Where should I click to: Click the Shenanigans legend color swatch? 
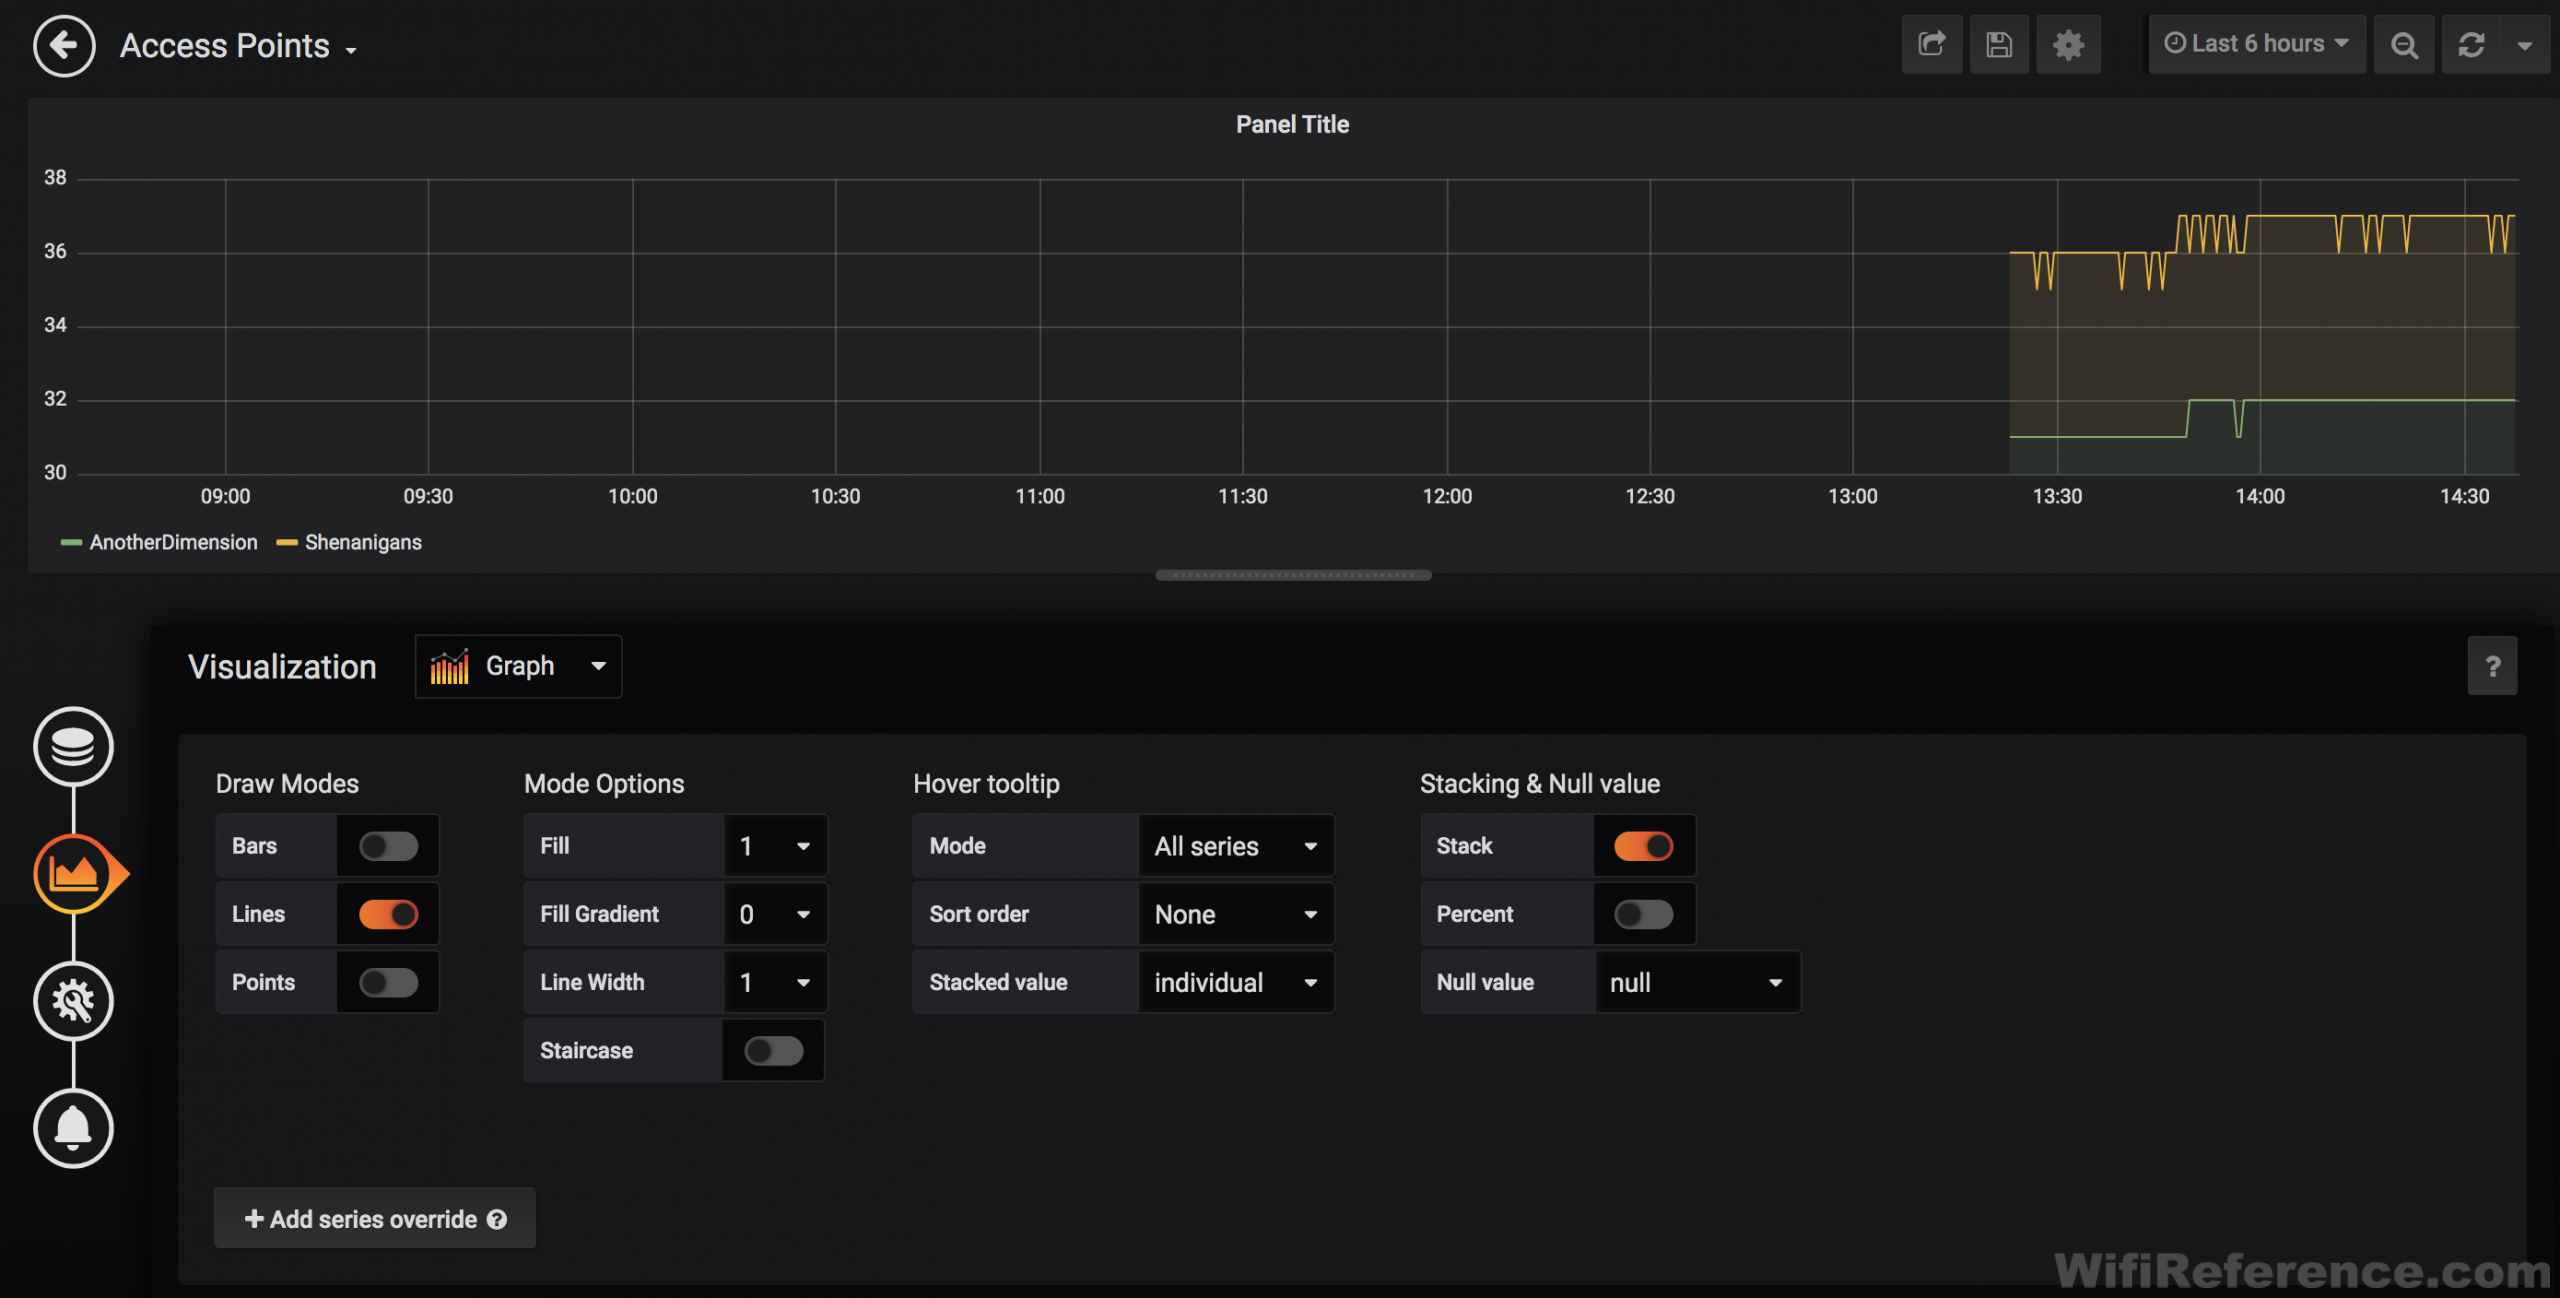click(x=287, y=542)
